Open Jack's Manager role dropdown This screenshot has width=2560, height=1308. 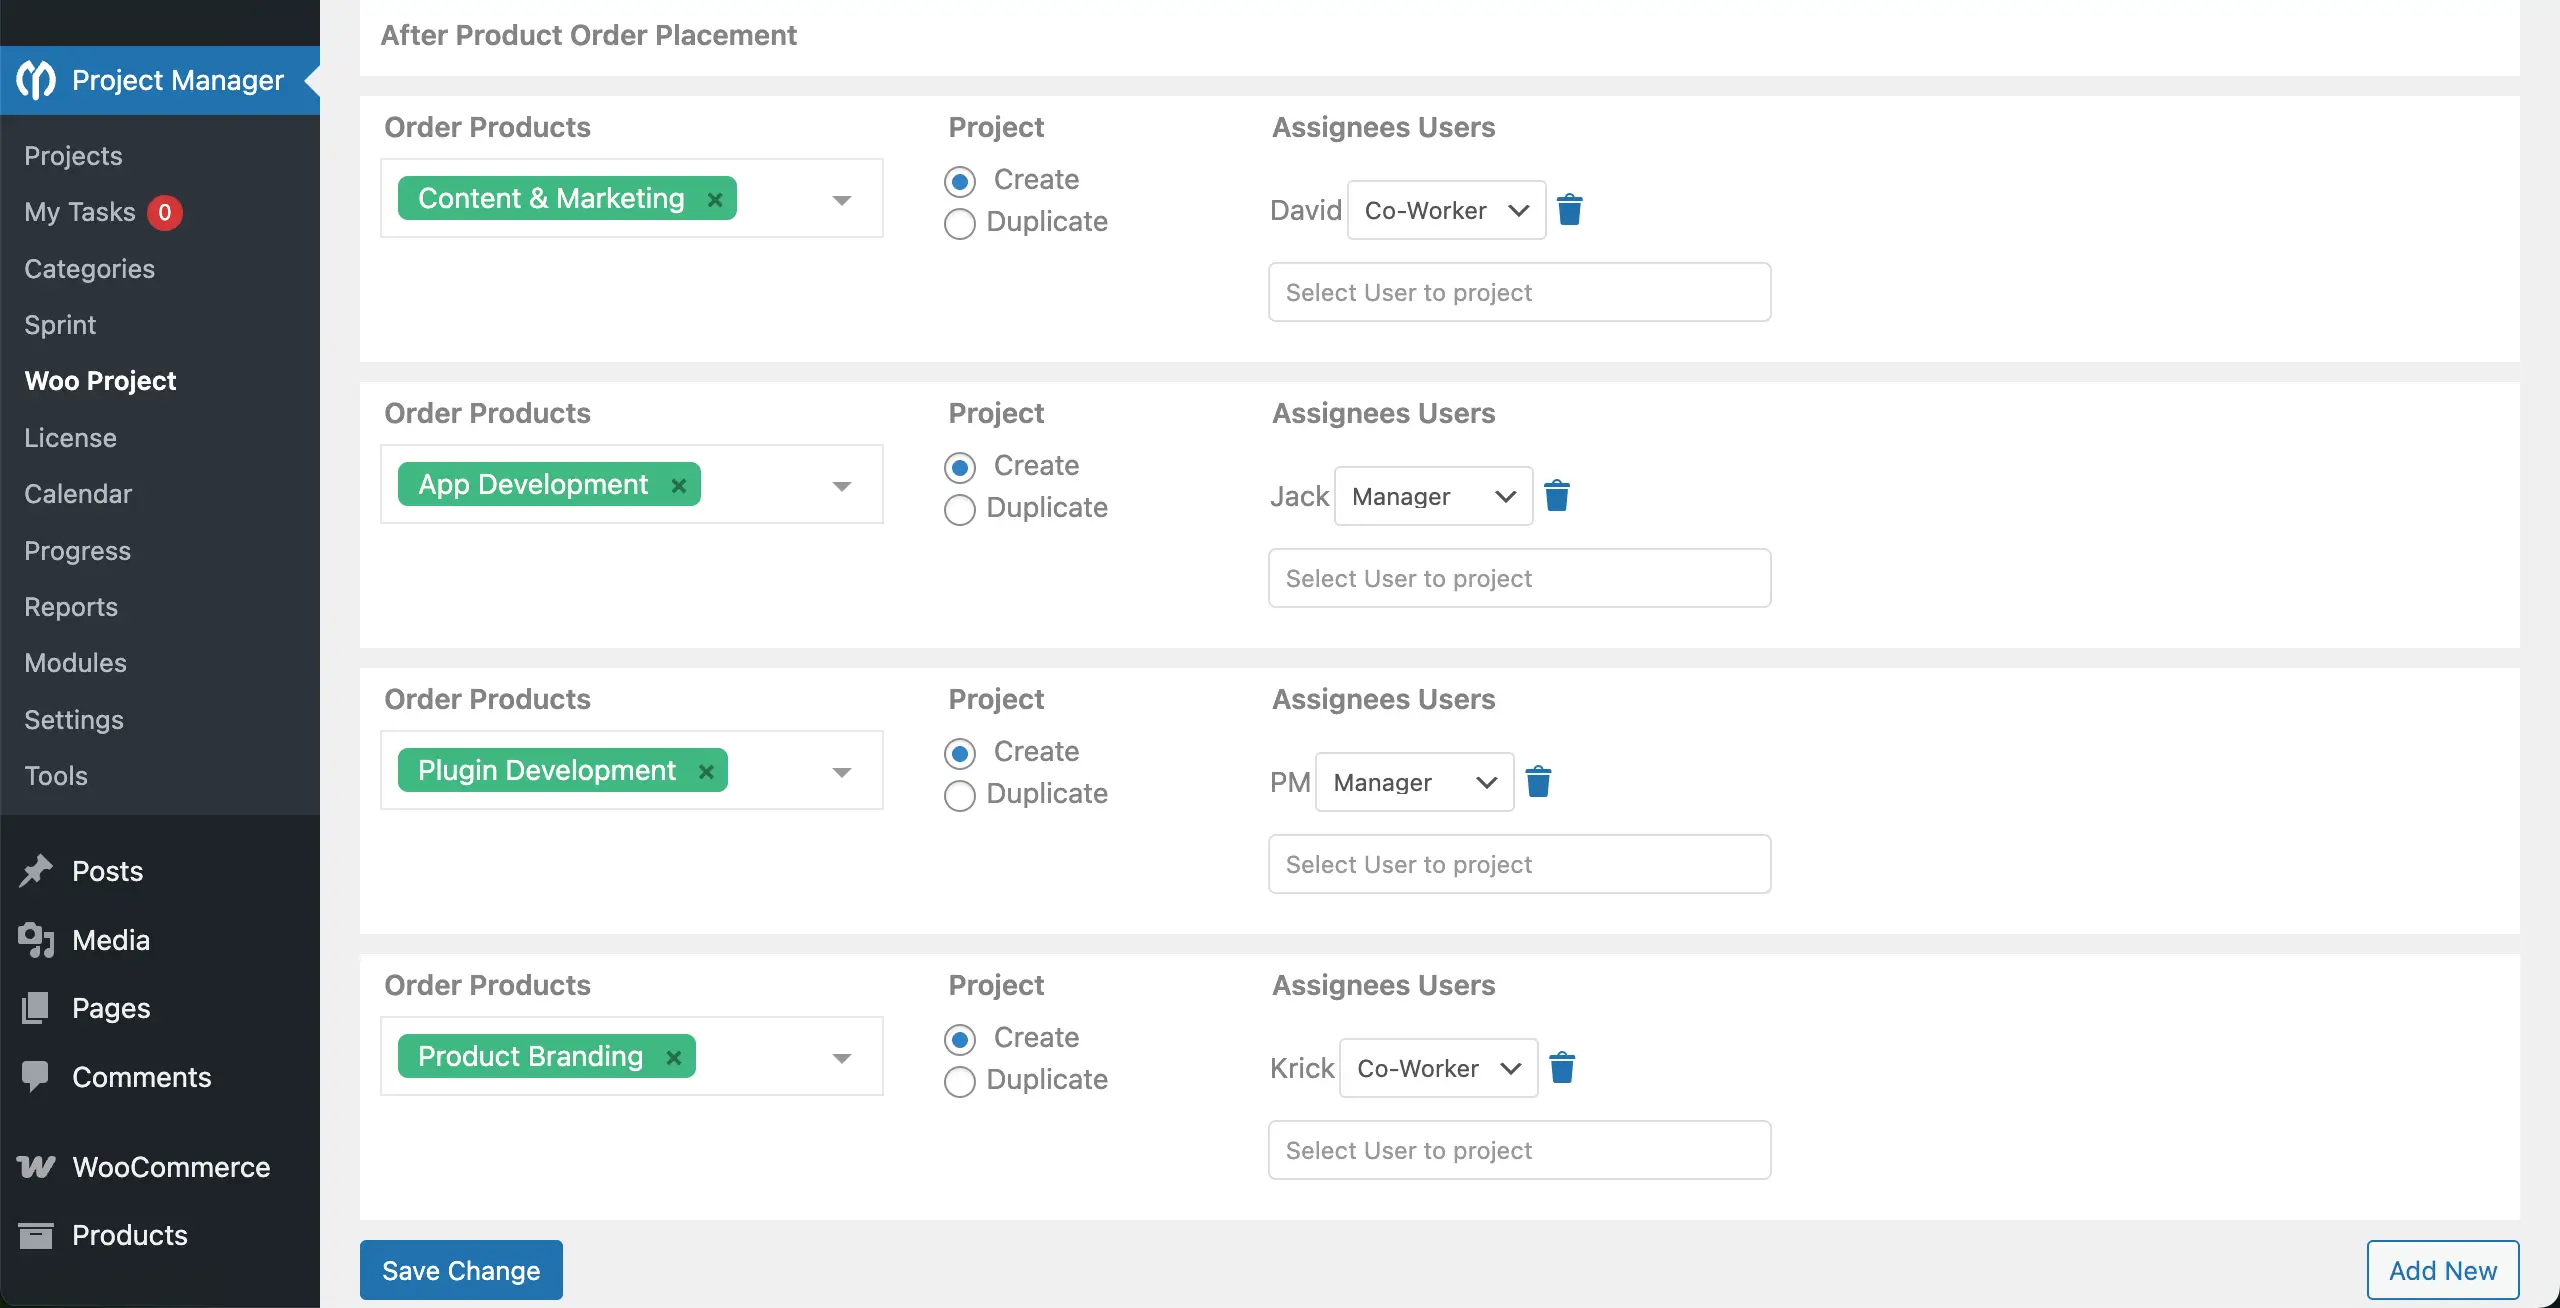(1432, 495)
